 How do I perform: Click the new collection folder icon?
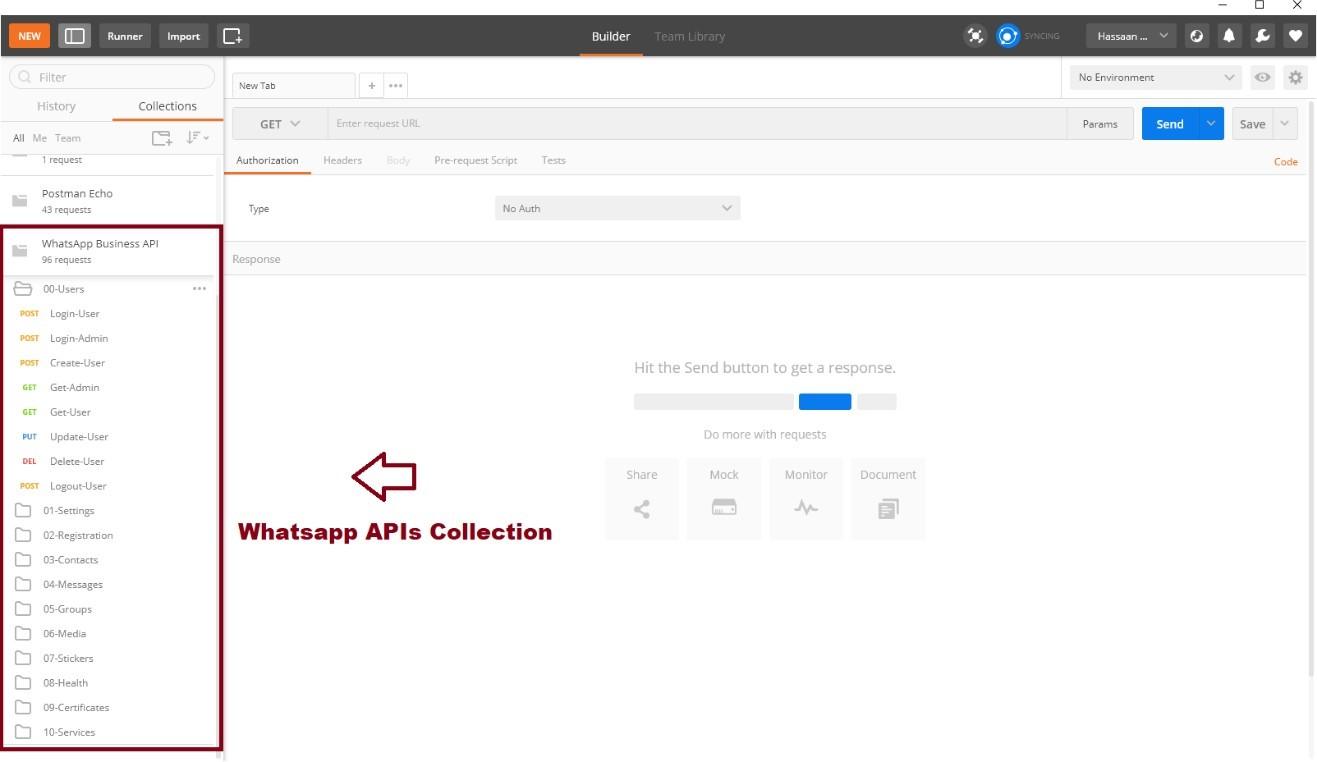click(161, 138)
